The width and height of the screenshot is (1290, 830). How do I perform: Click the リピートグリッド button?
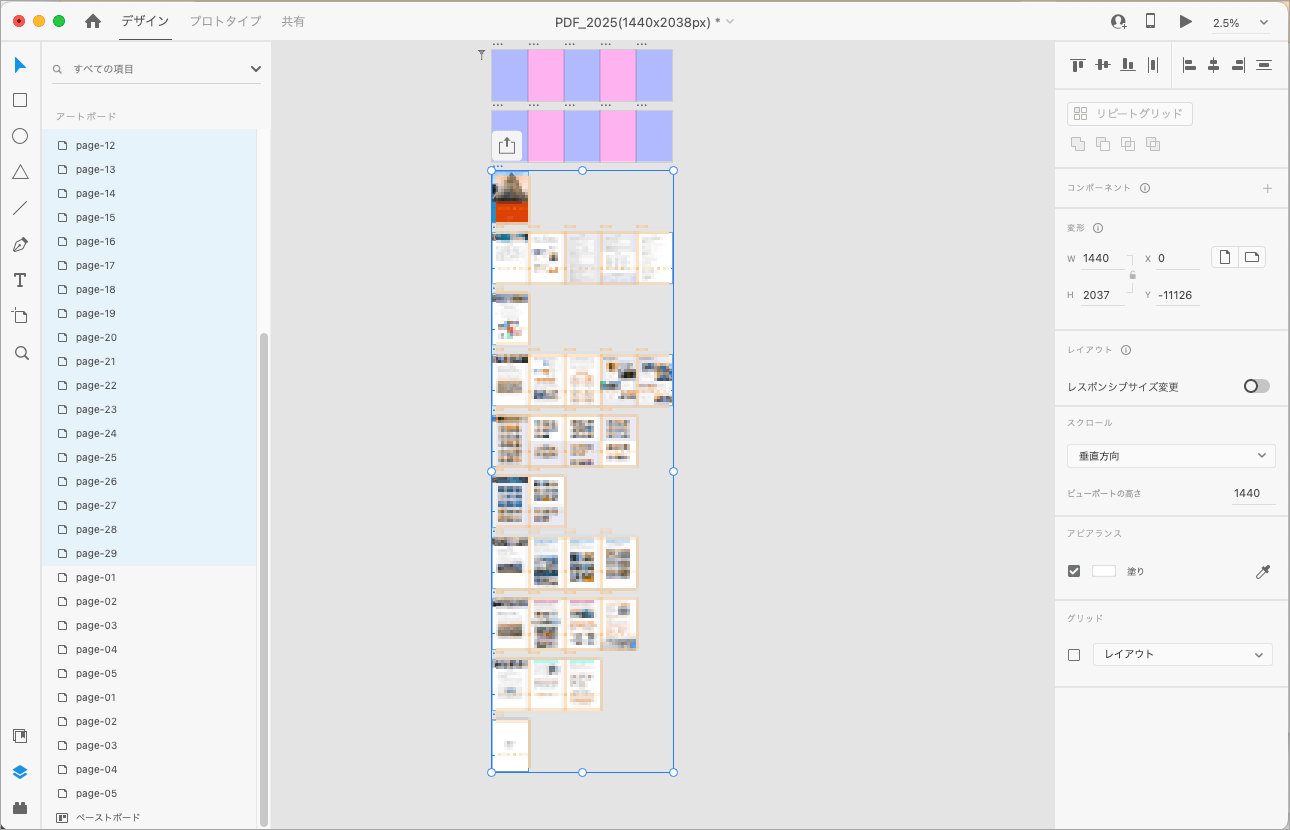(1129, 114)
